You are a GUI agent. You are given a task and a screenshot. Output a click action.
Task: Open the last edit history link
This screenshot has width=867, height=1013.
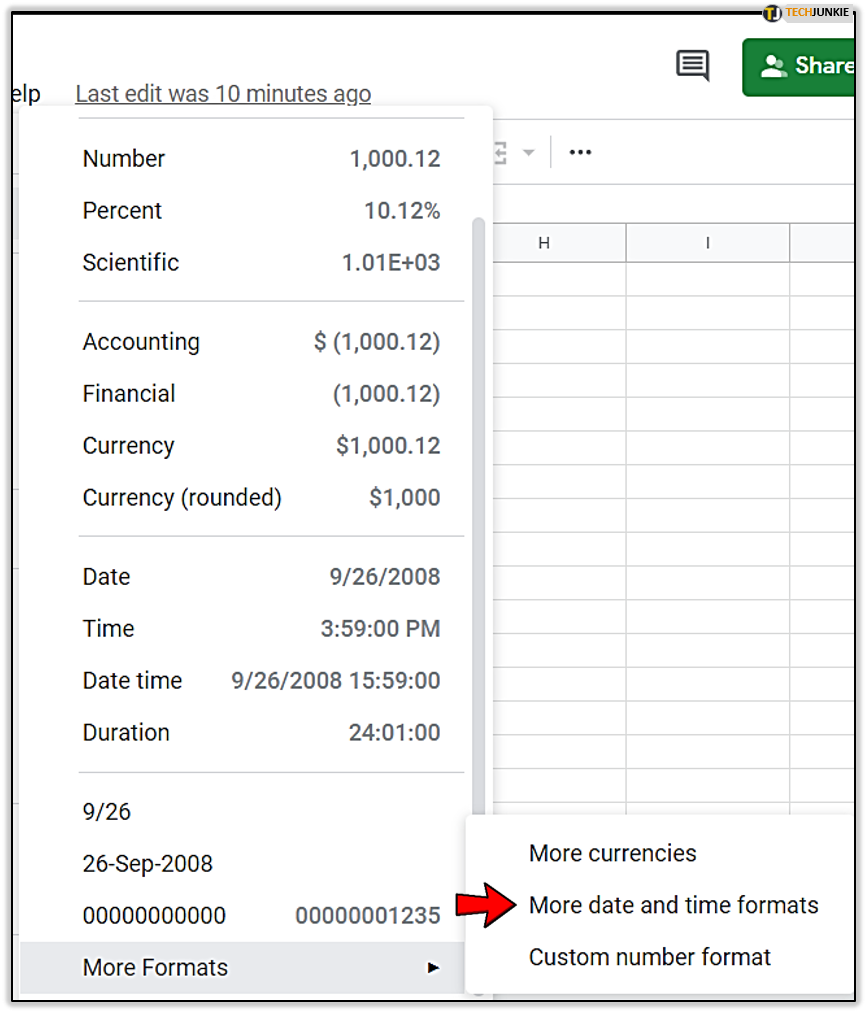[x=223, y=94]
